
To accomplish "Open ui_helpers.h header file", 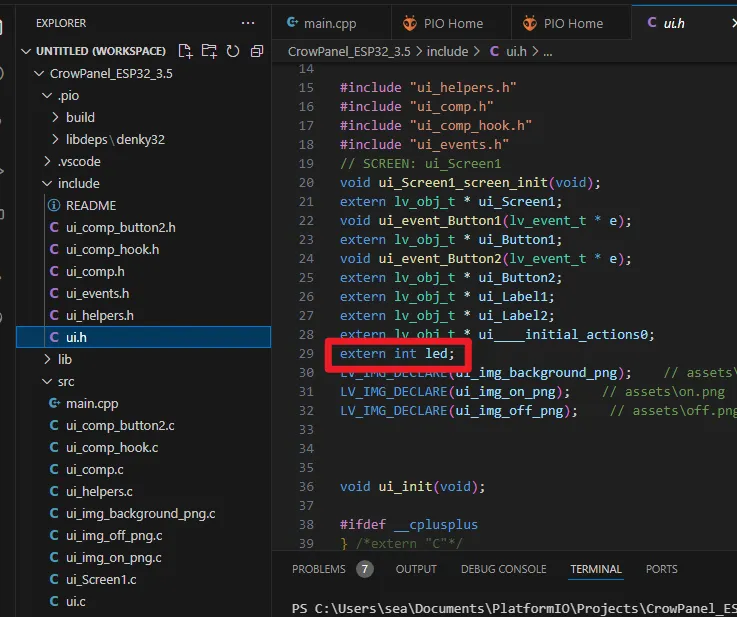I will point(100,315).
